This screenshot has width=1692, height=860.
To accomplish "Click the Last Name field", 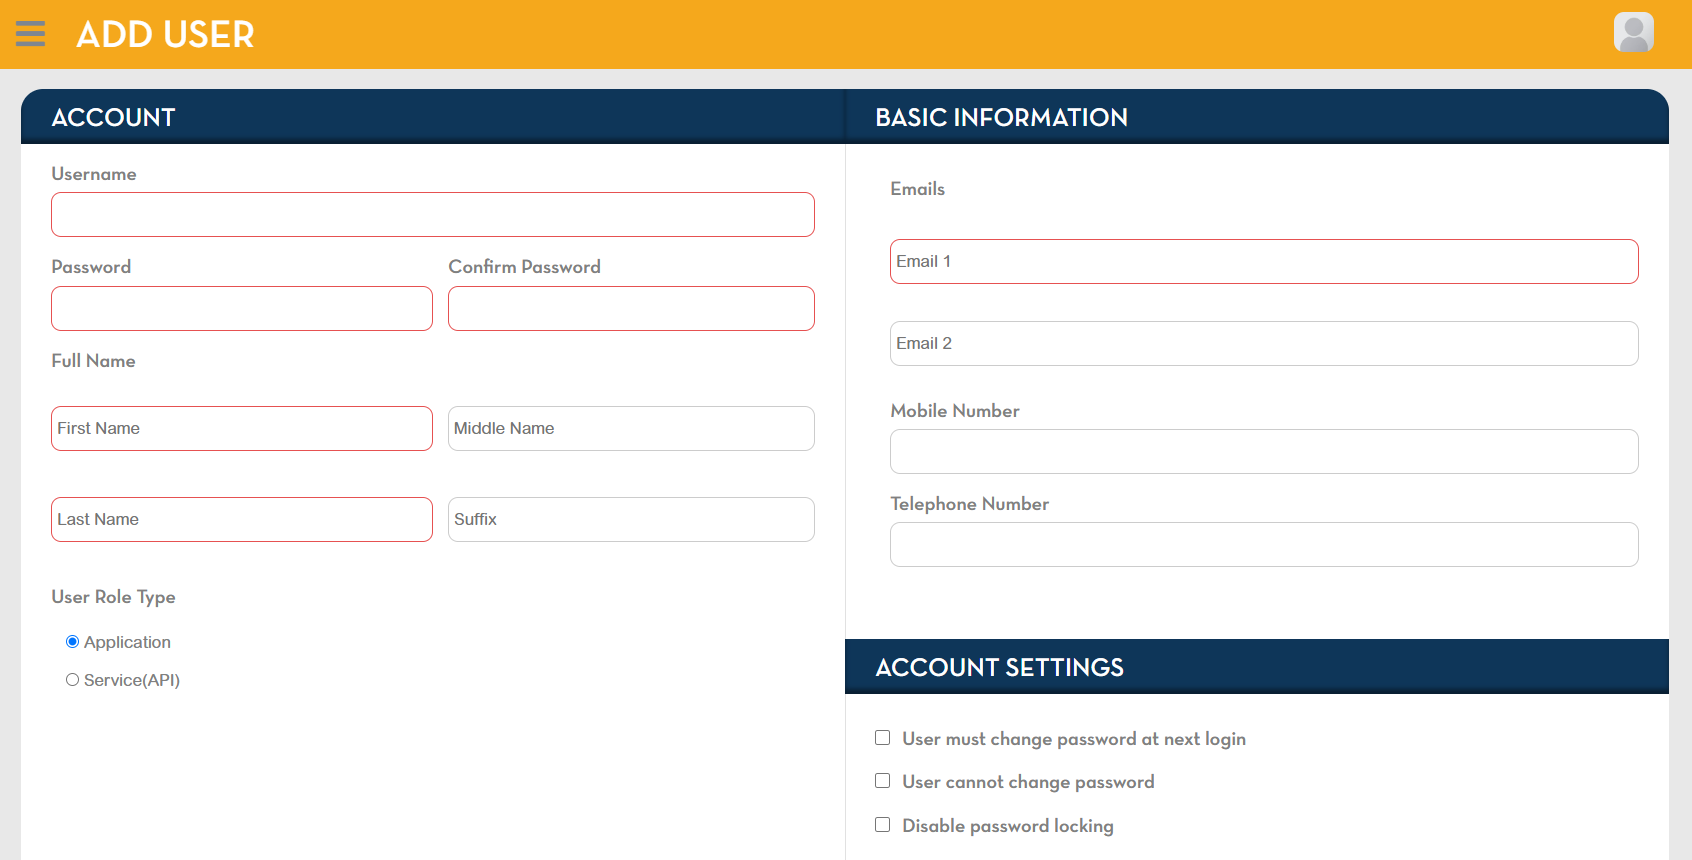I will coord(242,520).
